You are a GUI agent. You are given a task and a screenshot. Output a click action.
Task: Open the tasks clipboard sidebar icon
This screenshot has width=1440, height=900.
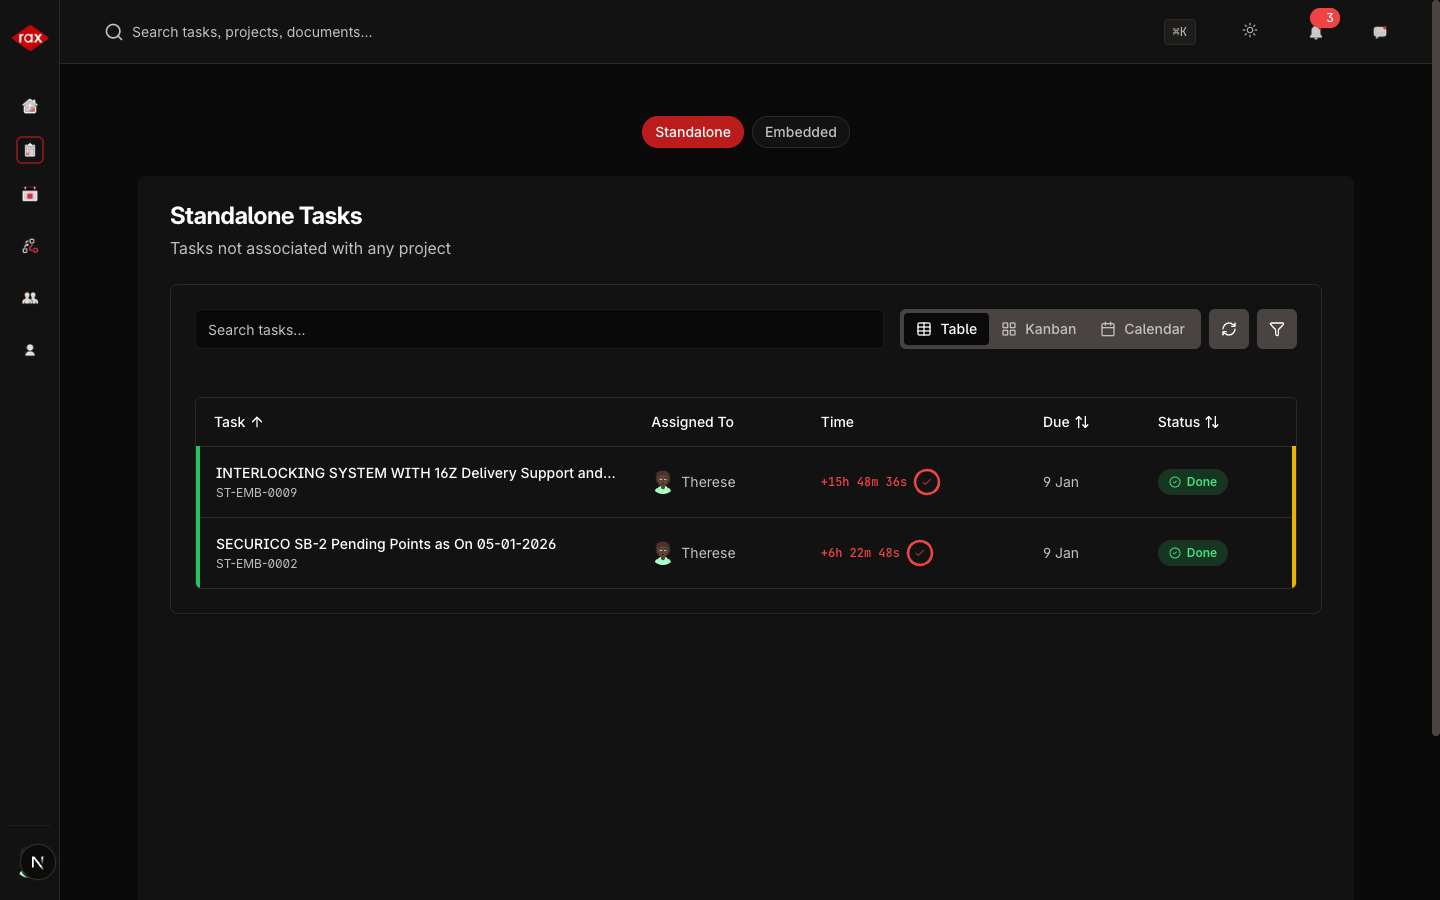pos(30,150)
